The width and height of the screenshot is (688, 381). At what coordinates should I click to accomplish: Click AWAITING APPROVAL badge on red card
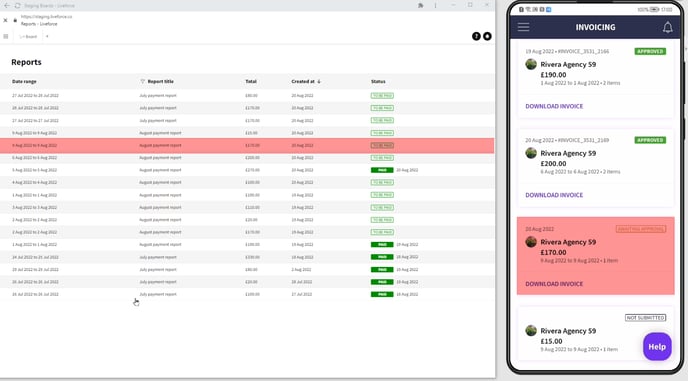pyautogui.click(x=641, y=229)
